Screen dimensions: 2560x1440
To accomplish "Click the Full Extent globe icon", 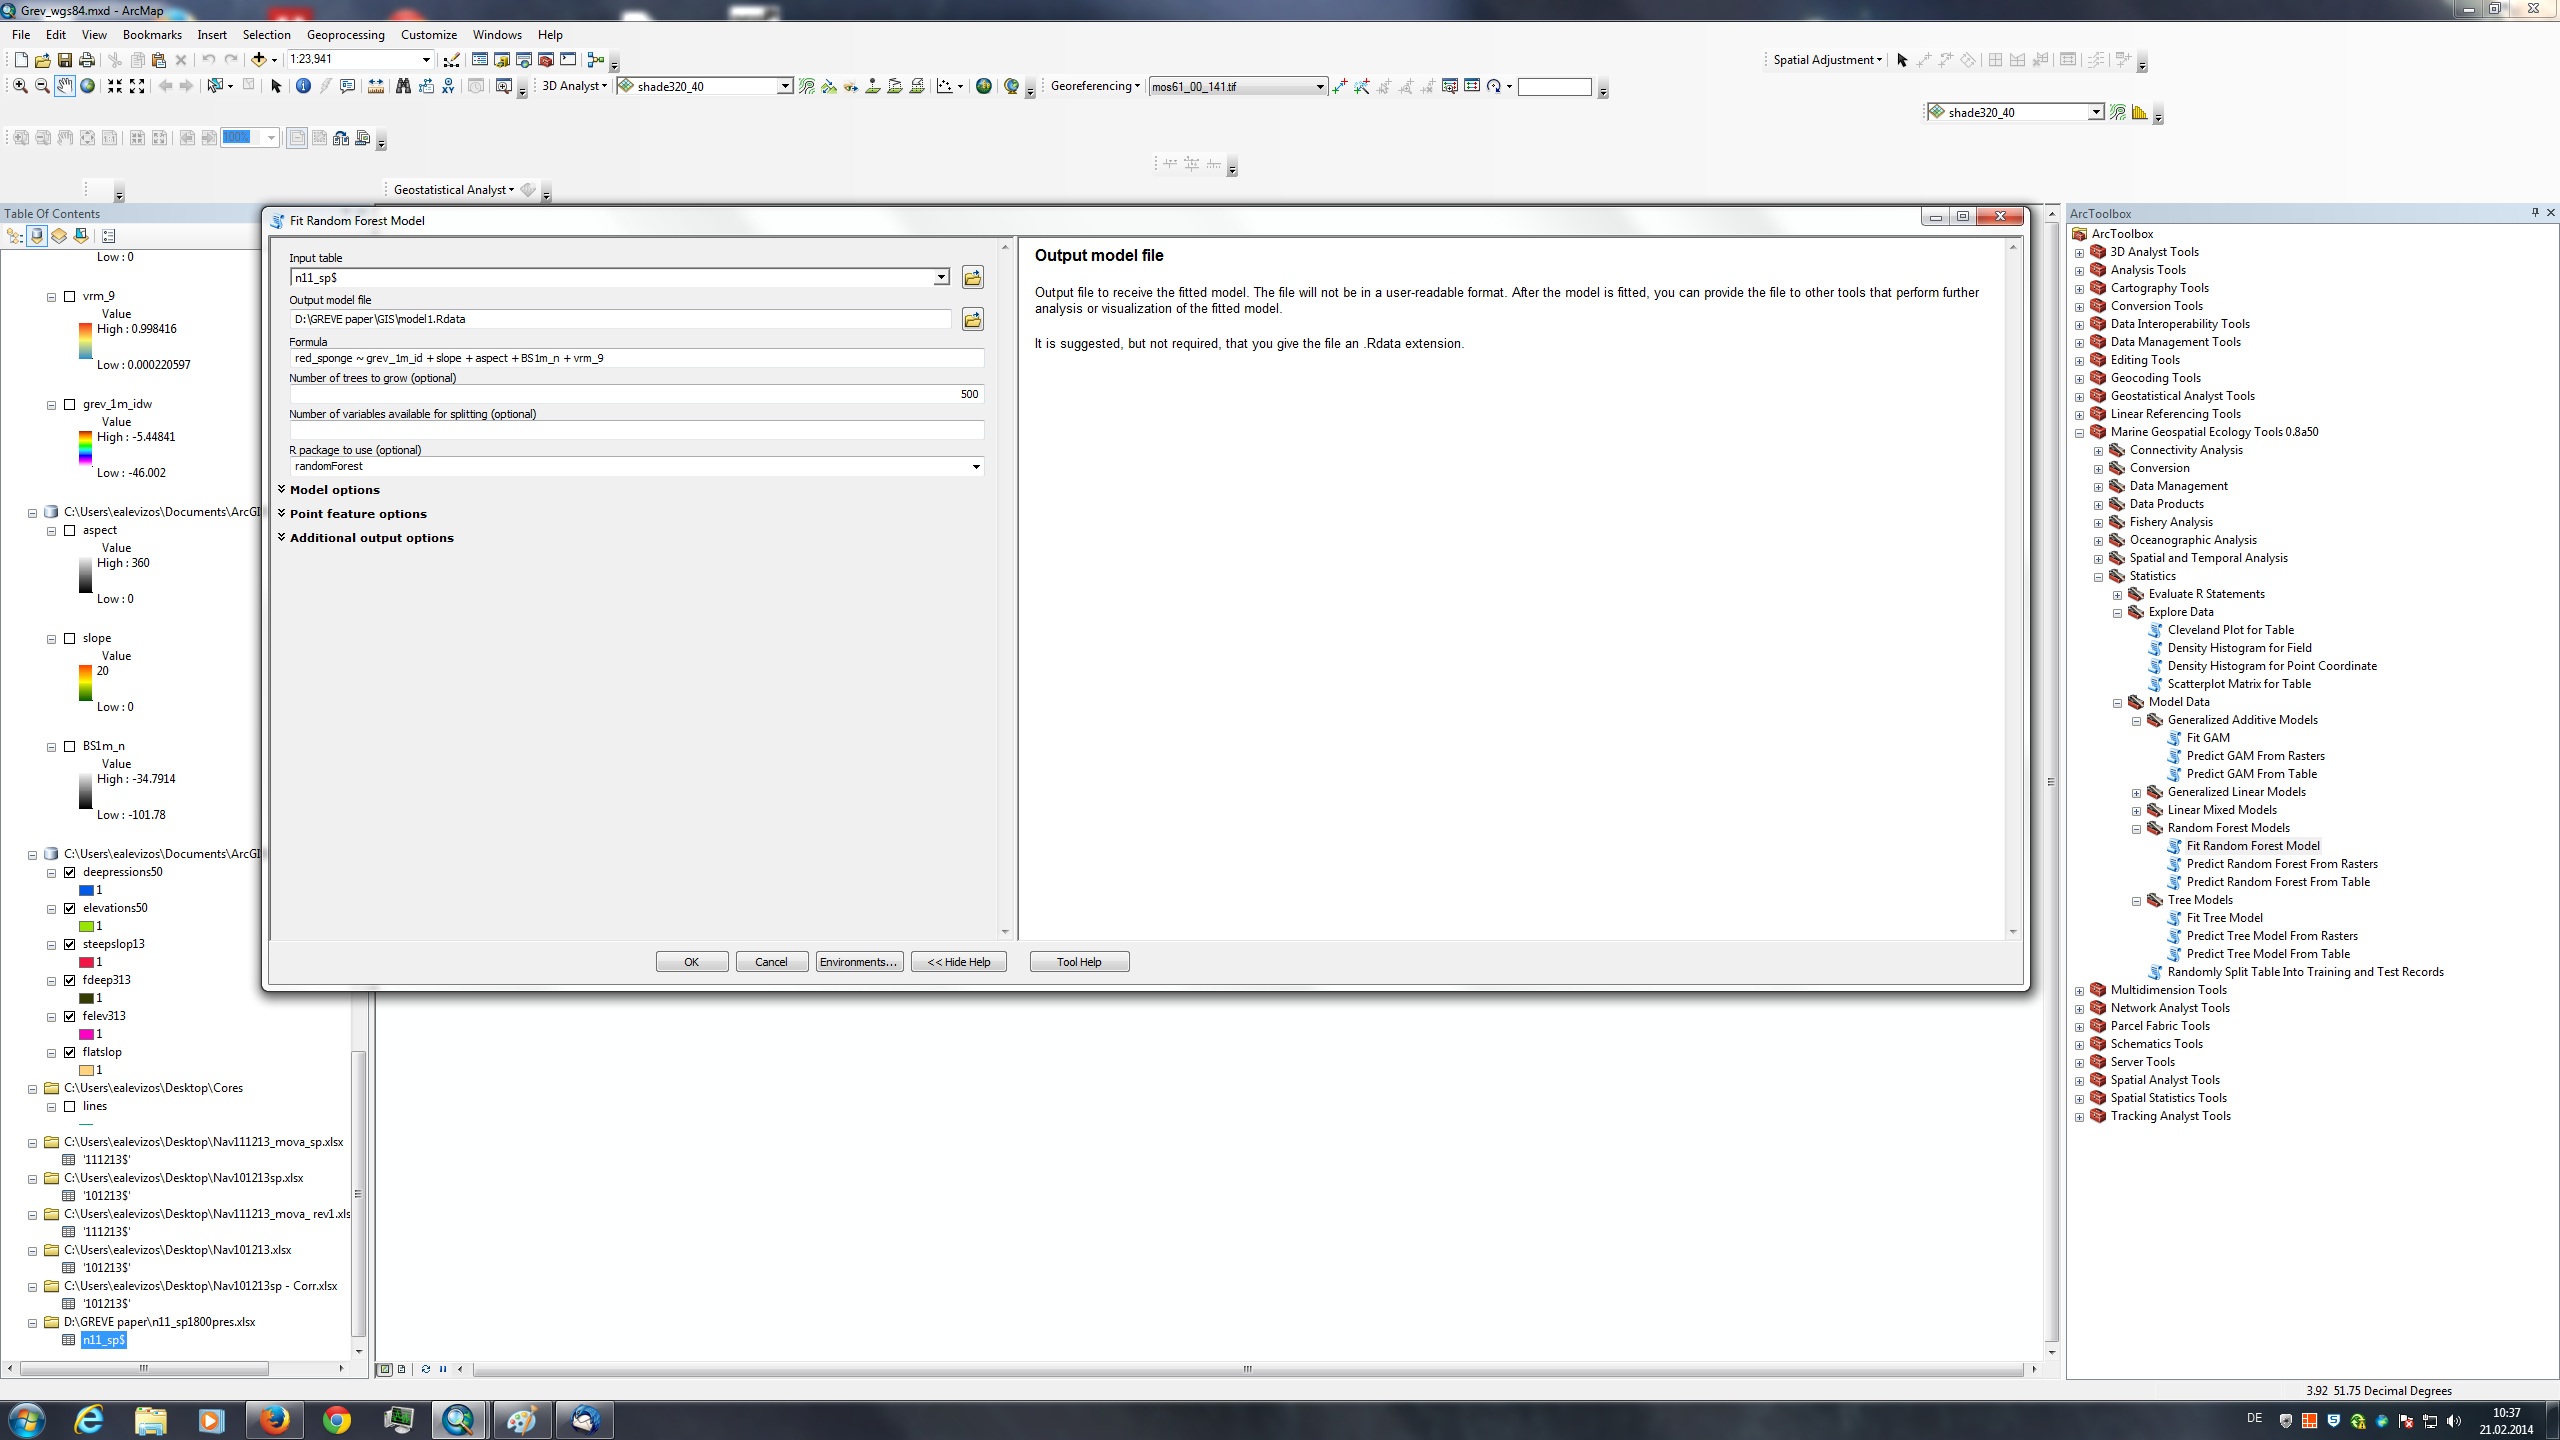I will click(88, 86).
